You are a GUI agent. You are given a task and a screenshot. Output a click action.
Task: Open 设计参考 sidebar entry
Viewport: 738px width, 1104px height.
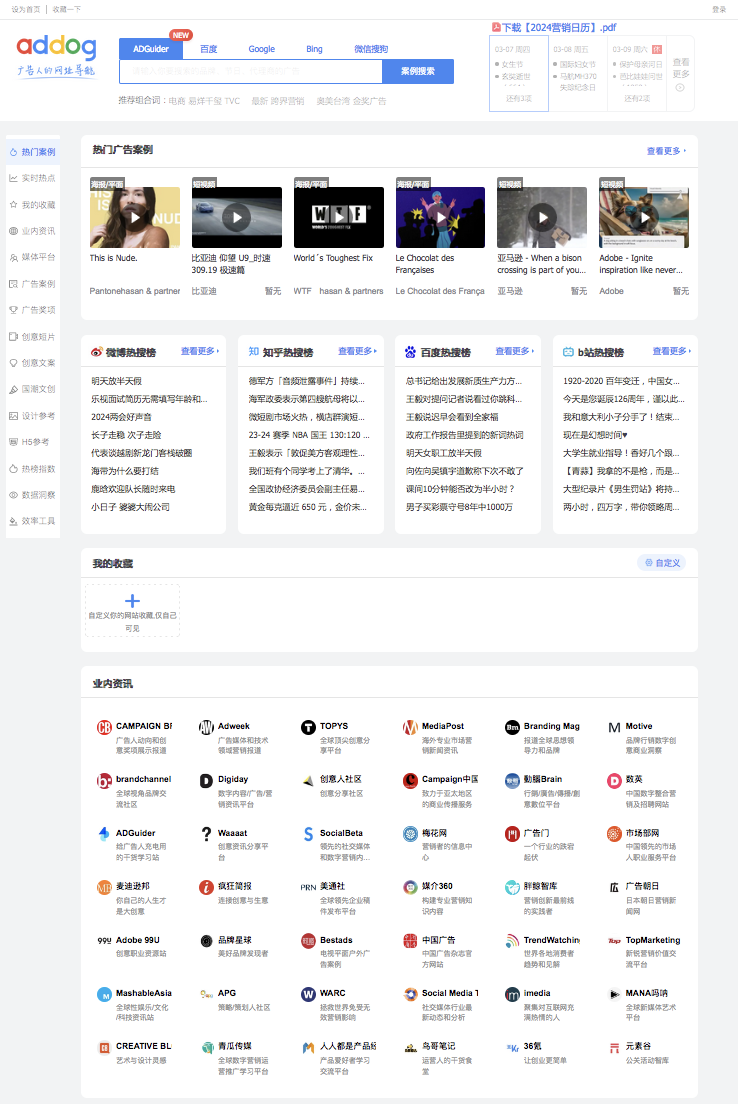click(x=32, y=415)
